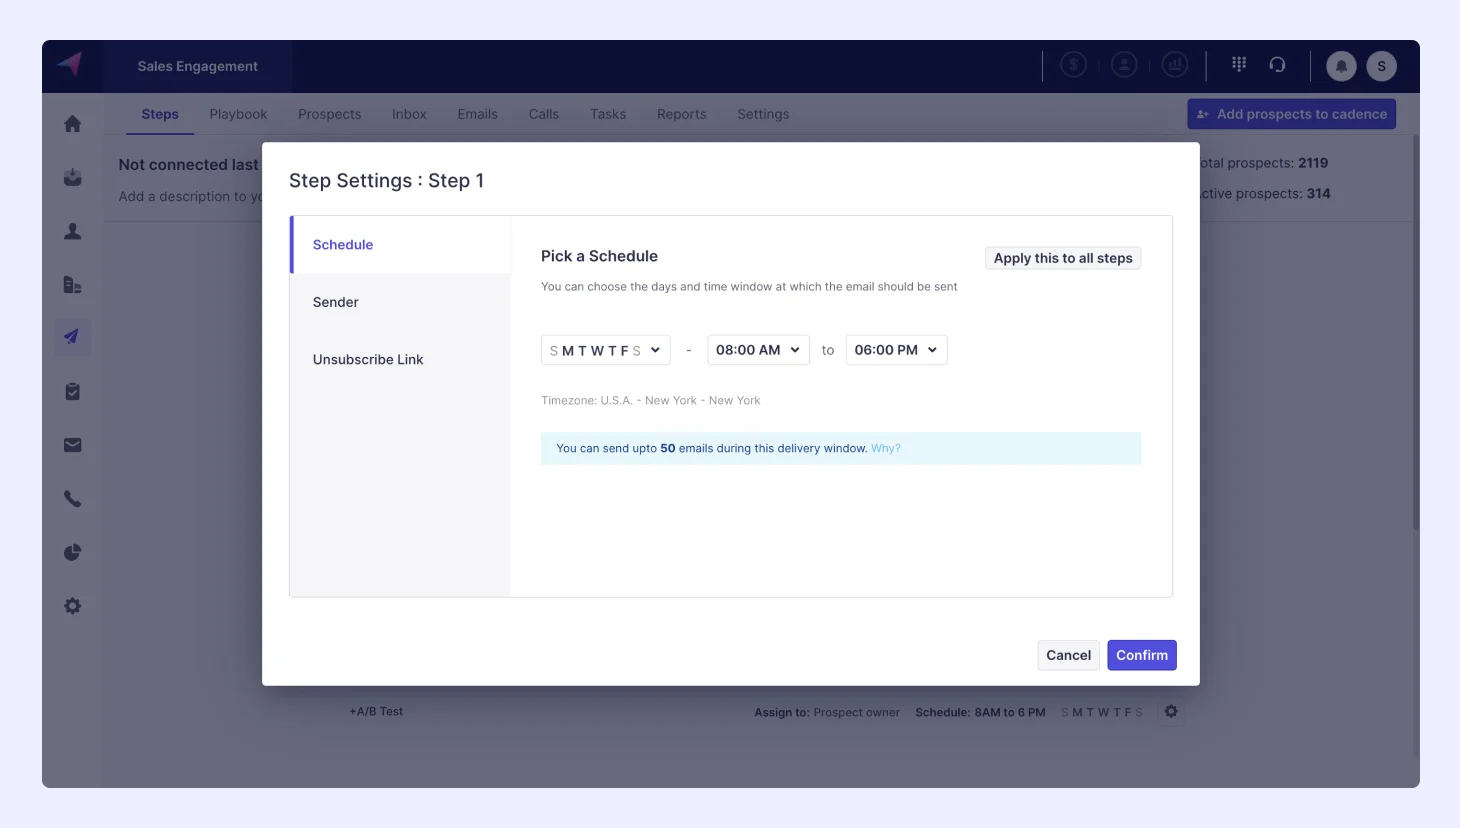Open the apps grid icon in header
This screenshot has width=1460, height=828.
(1239, 64)
